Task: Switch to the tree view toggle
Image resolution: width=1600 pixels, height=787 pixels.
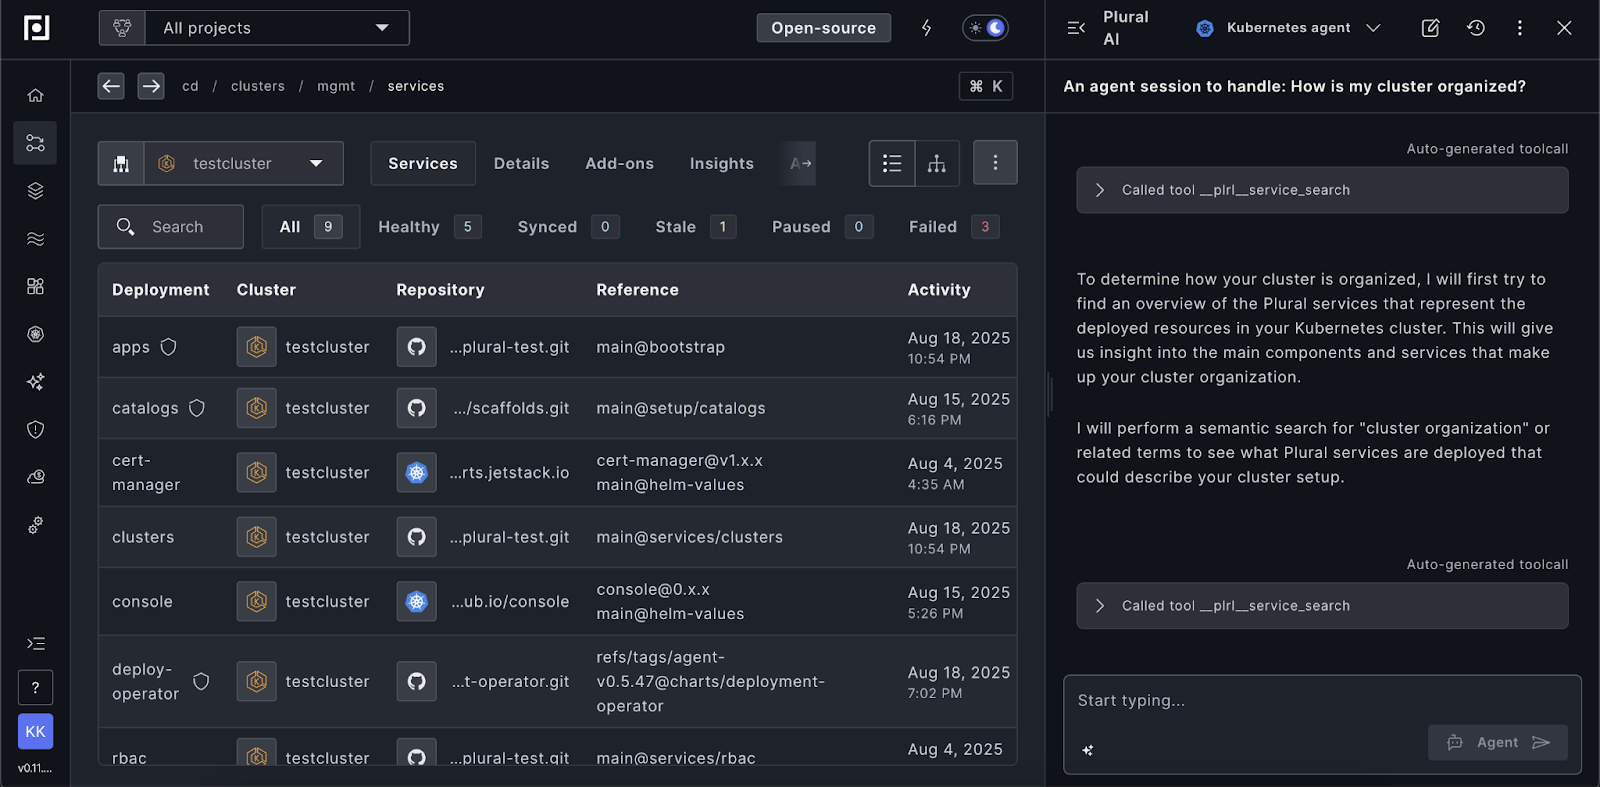Action: (x=937, y=163)
